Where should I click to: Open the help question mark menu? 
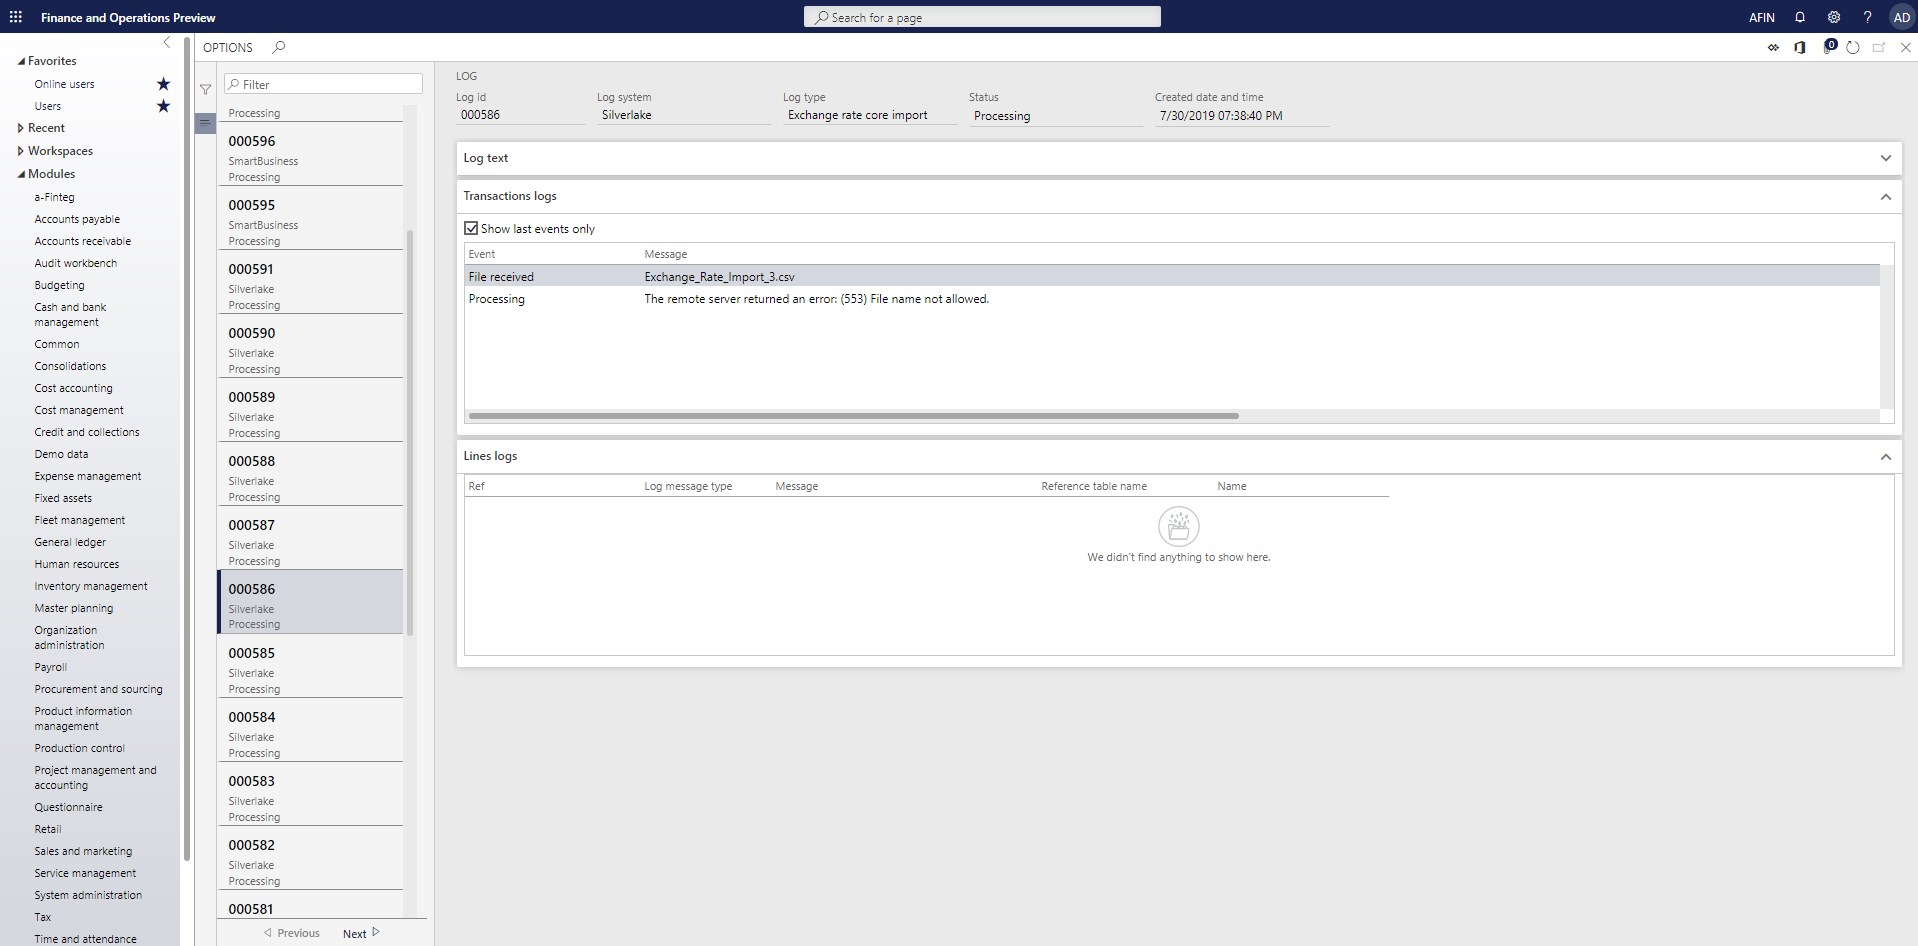coord(1866,17)
